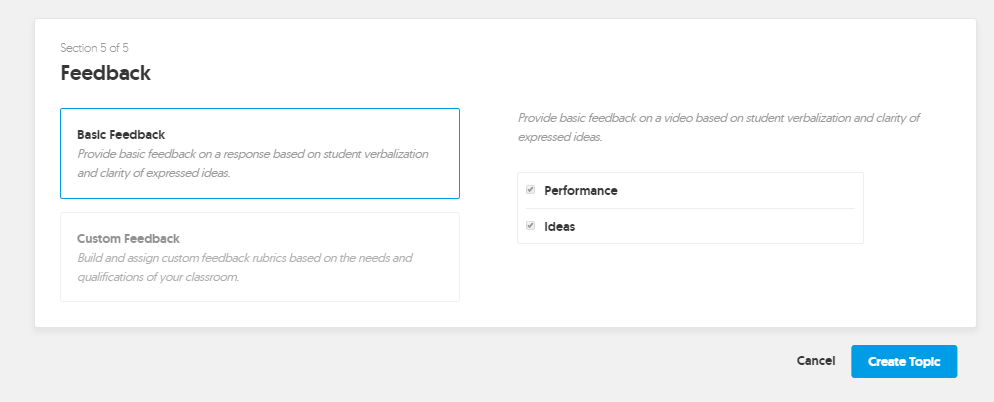
Task: Click 'and clarity of expressed ideas' in Basic Feedback card
Action: click(154, 173)
